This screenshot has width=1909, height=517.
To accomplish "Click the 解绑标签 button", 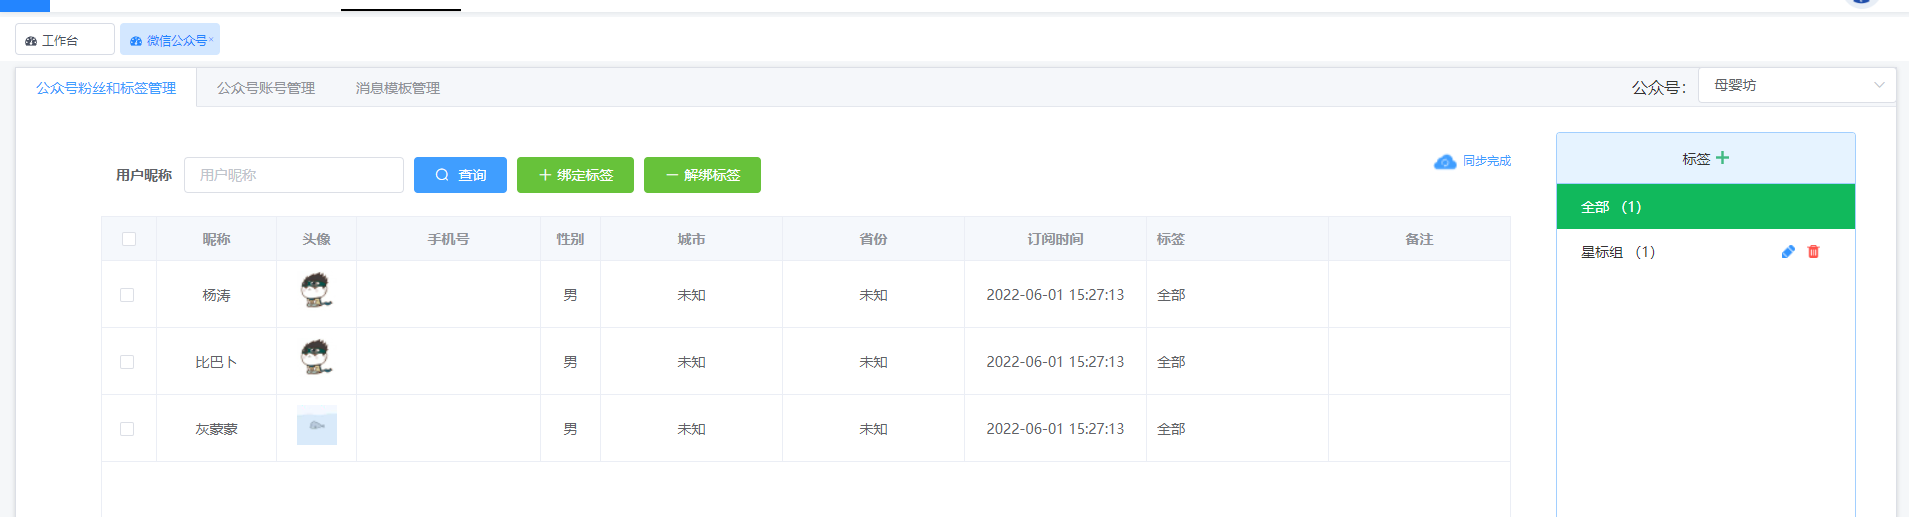I will 702,175.
